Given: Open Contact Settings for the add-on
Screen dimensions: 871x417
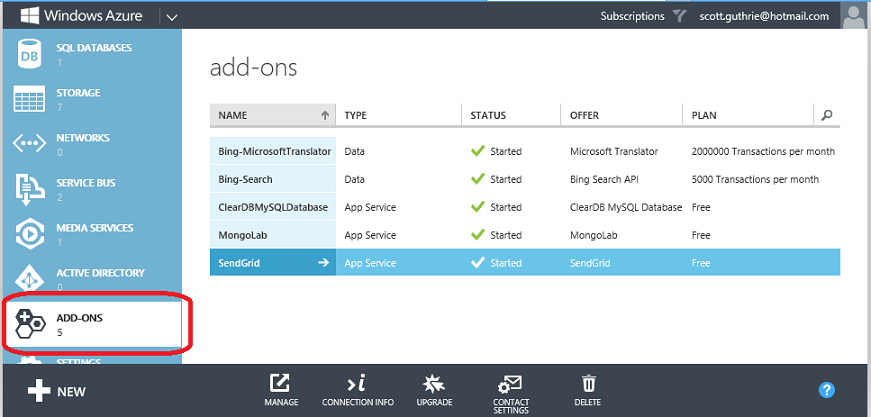Looking at the screenshot, I should 510,394.
